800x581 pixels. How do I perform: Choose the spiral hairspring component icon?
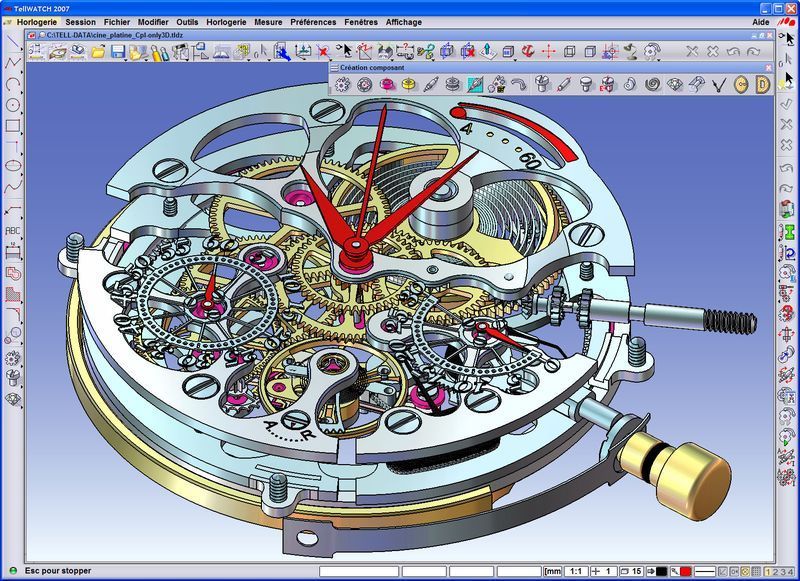pos(652,84)
